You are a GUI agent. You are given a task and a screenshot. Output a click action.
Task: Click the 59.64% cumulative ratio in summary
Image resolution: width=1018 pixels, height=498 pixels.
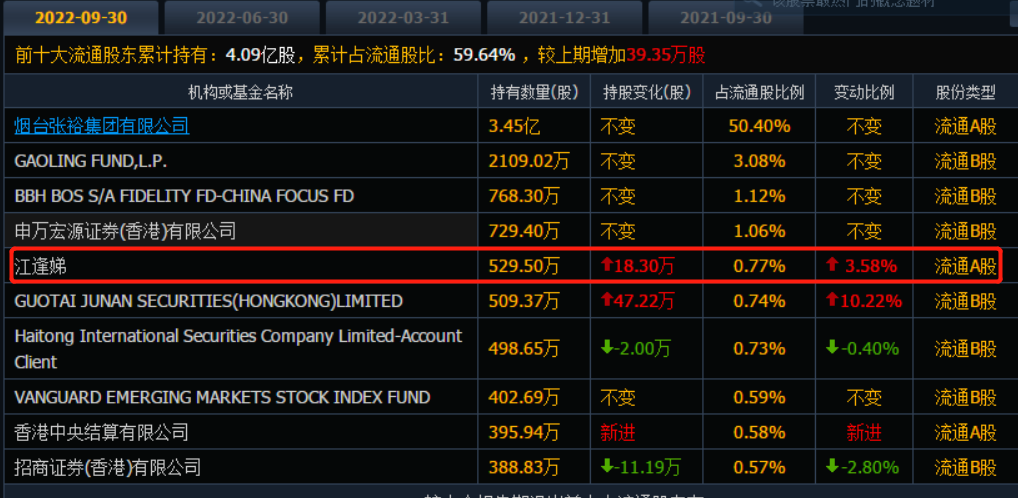point(484,55)
